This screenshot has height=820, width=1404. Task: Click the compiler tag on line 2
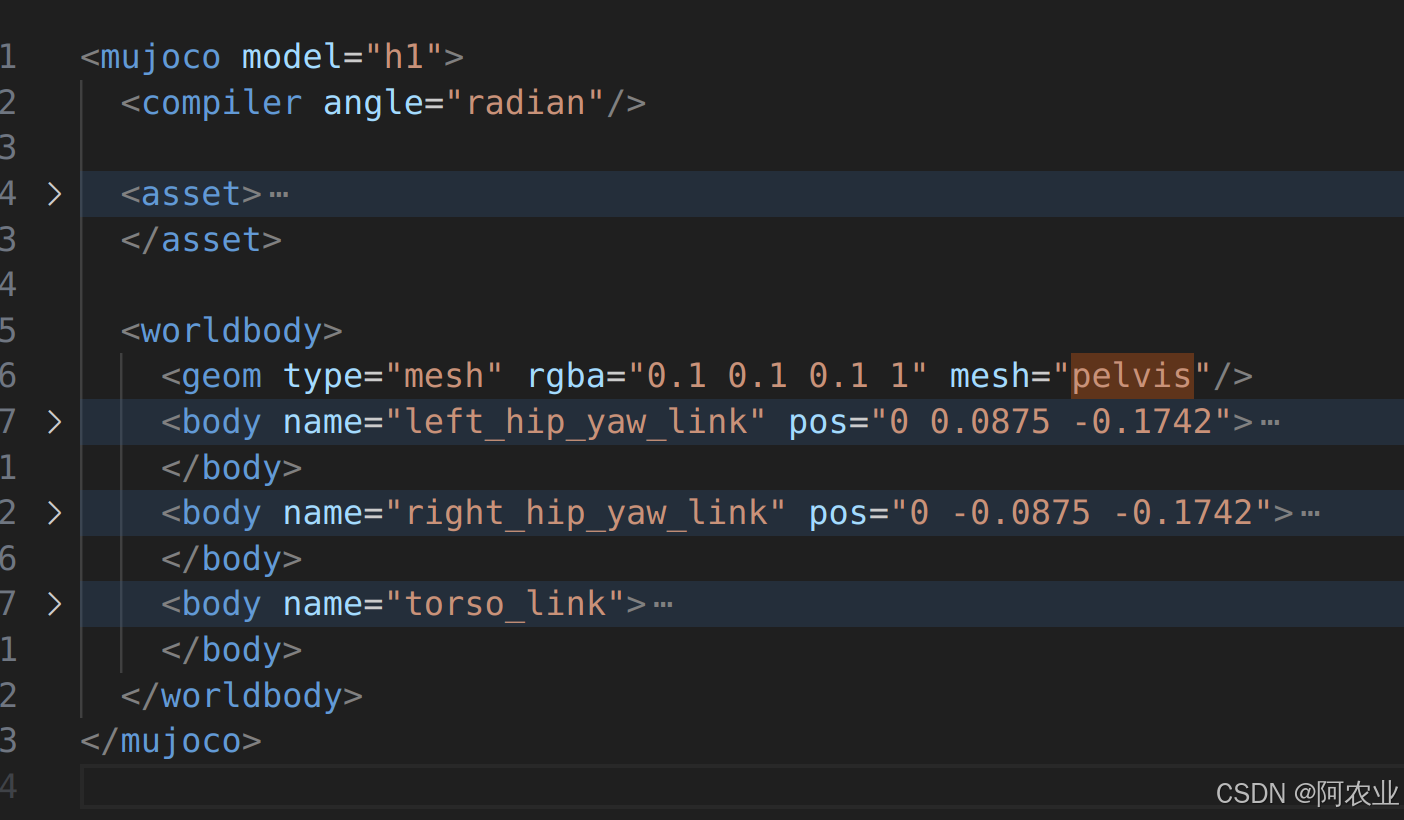[x=212, y=102]
